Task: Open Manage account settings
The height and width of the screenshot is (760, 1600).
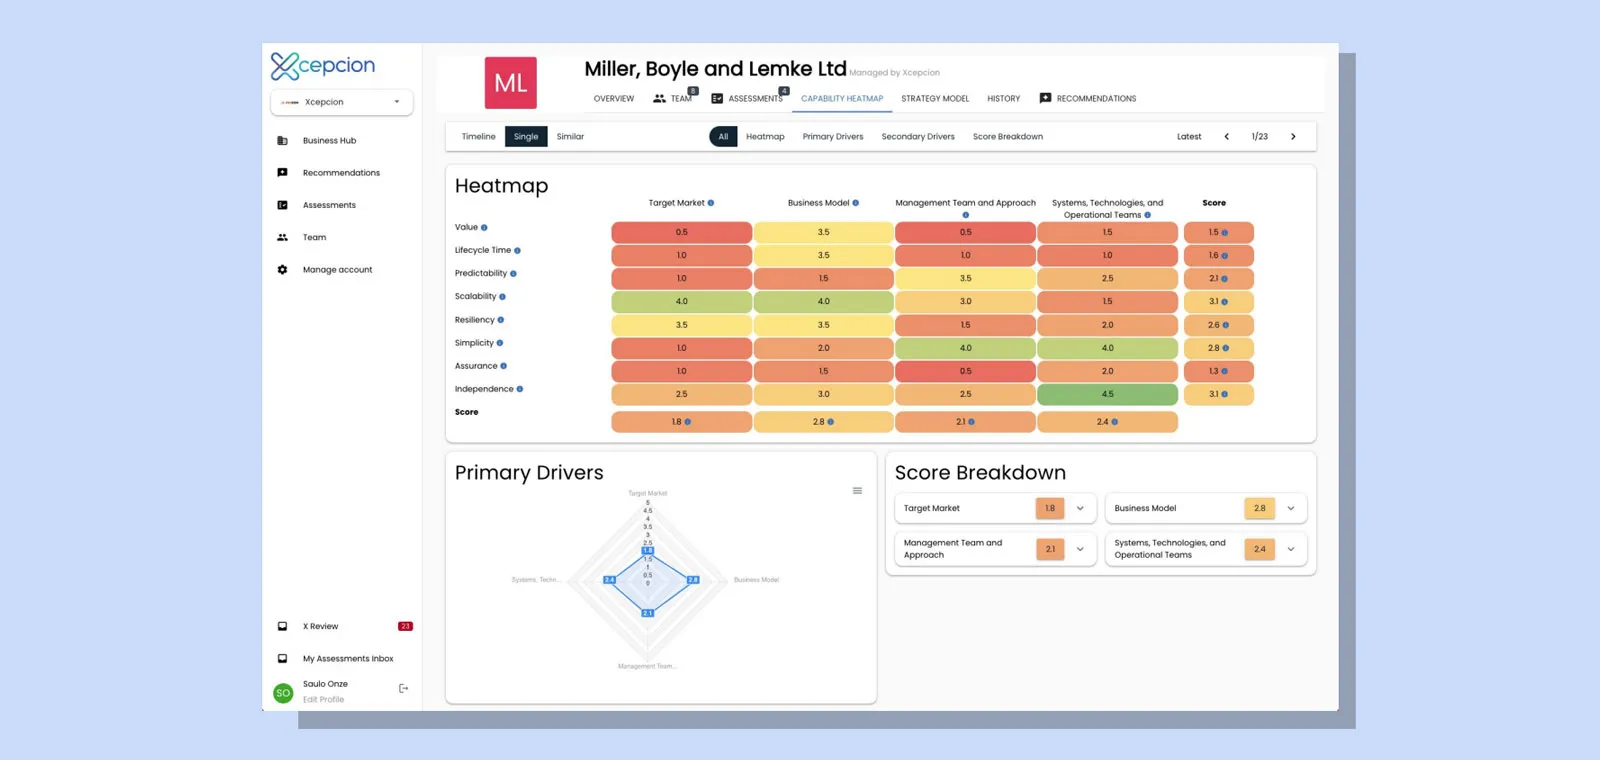Action: coord(337,270)
